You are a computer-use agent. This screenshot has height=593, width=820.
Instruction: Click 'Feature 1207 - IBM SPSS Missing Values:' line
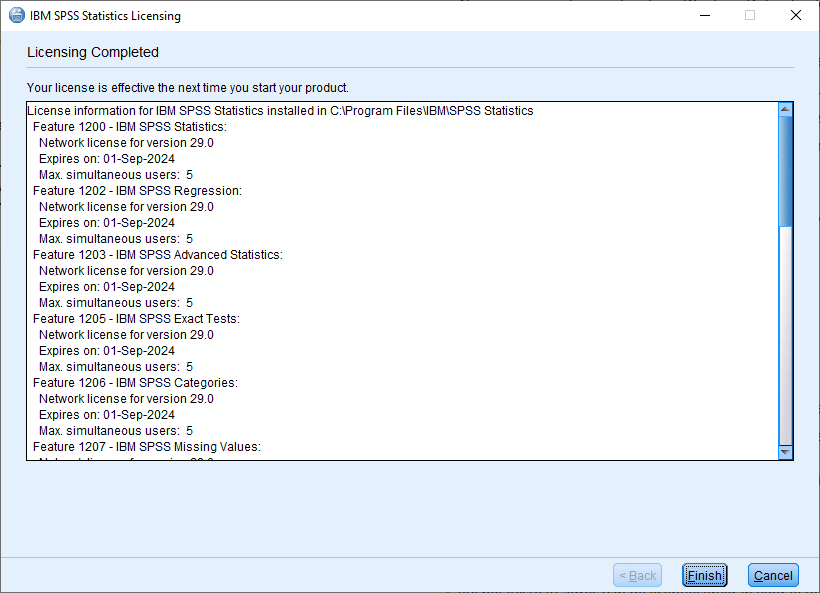[x=147, y=447]
